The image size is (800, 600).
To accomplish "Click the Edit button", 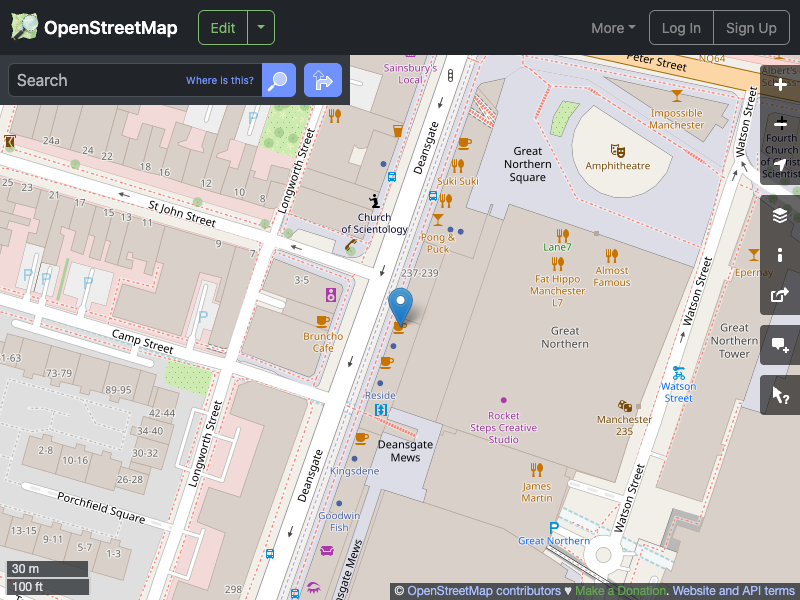I will coord(222,27).
